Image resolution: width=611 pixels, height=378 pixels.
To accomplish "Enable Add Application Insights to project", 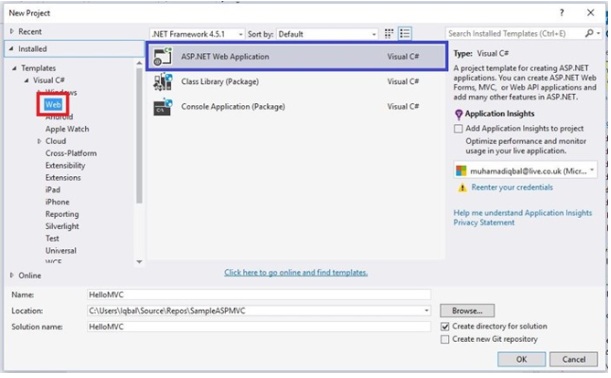I will pyautogui.click(x=459, y=129).
